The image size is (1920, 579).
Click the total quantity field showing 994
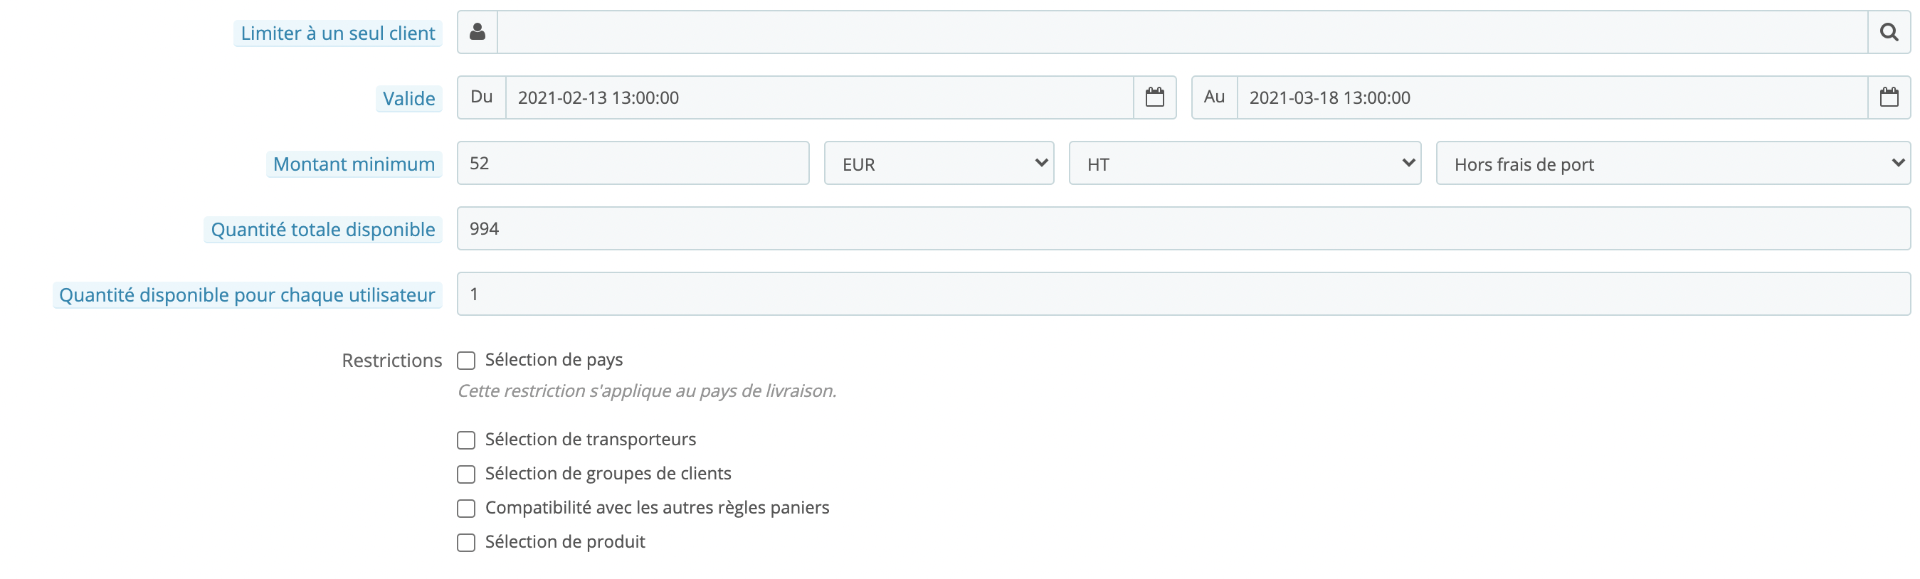(x=1182, y=228)
